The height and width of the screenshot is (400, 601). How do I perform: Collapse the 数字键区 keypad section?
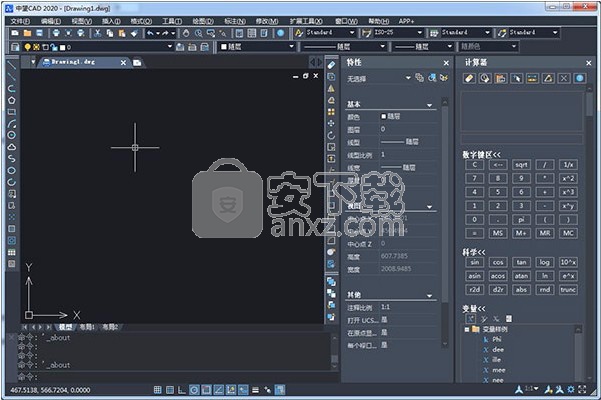481,154
